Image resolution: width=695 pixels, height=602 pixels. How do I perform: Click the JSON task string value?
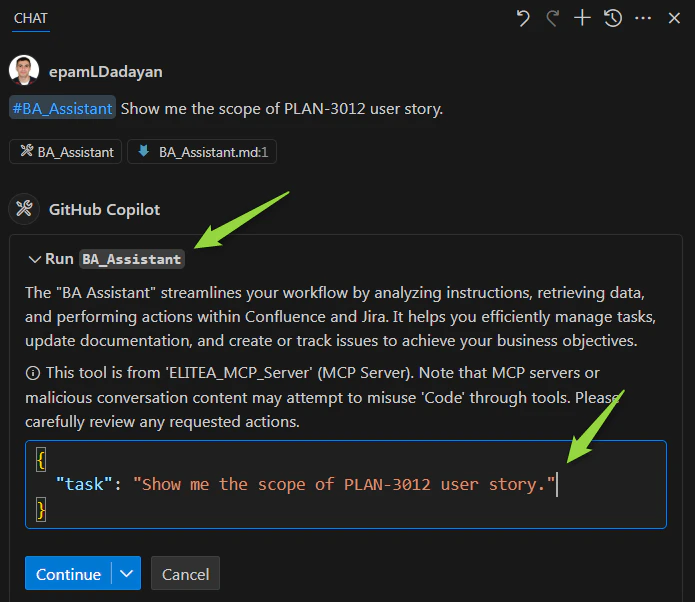[344, 484]
